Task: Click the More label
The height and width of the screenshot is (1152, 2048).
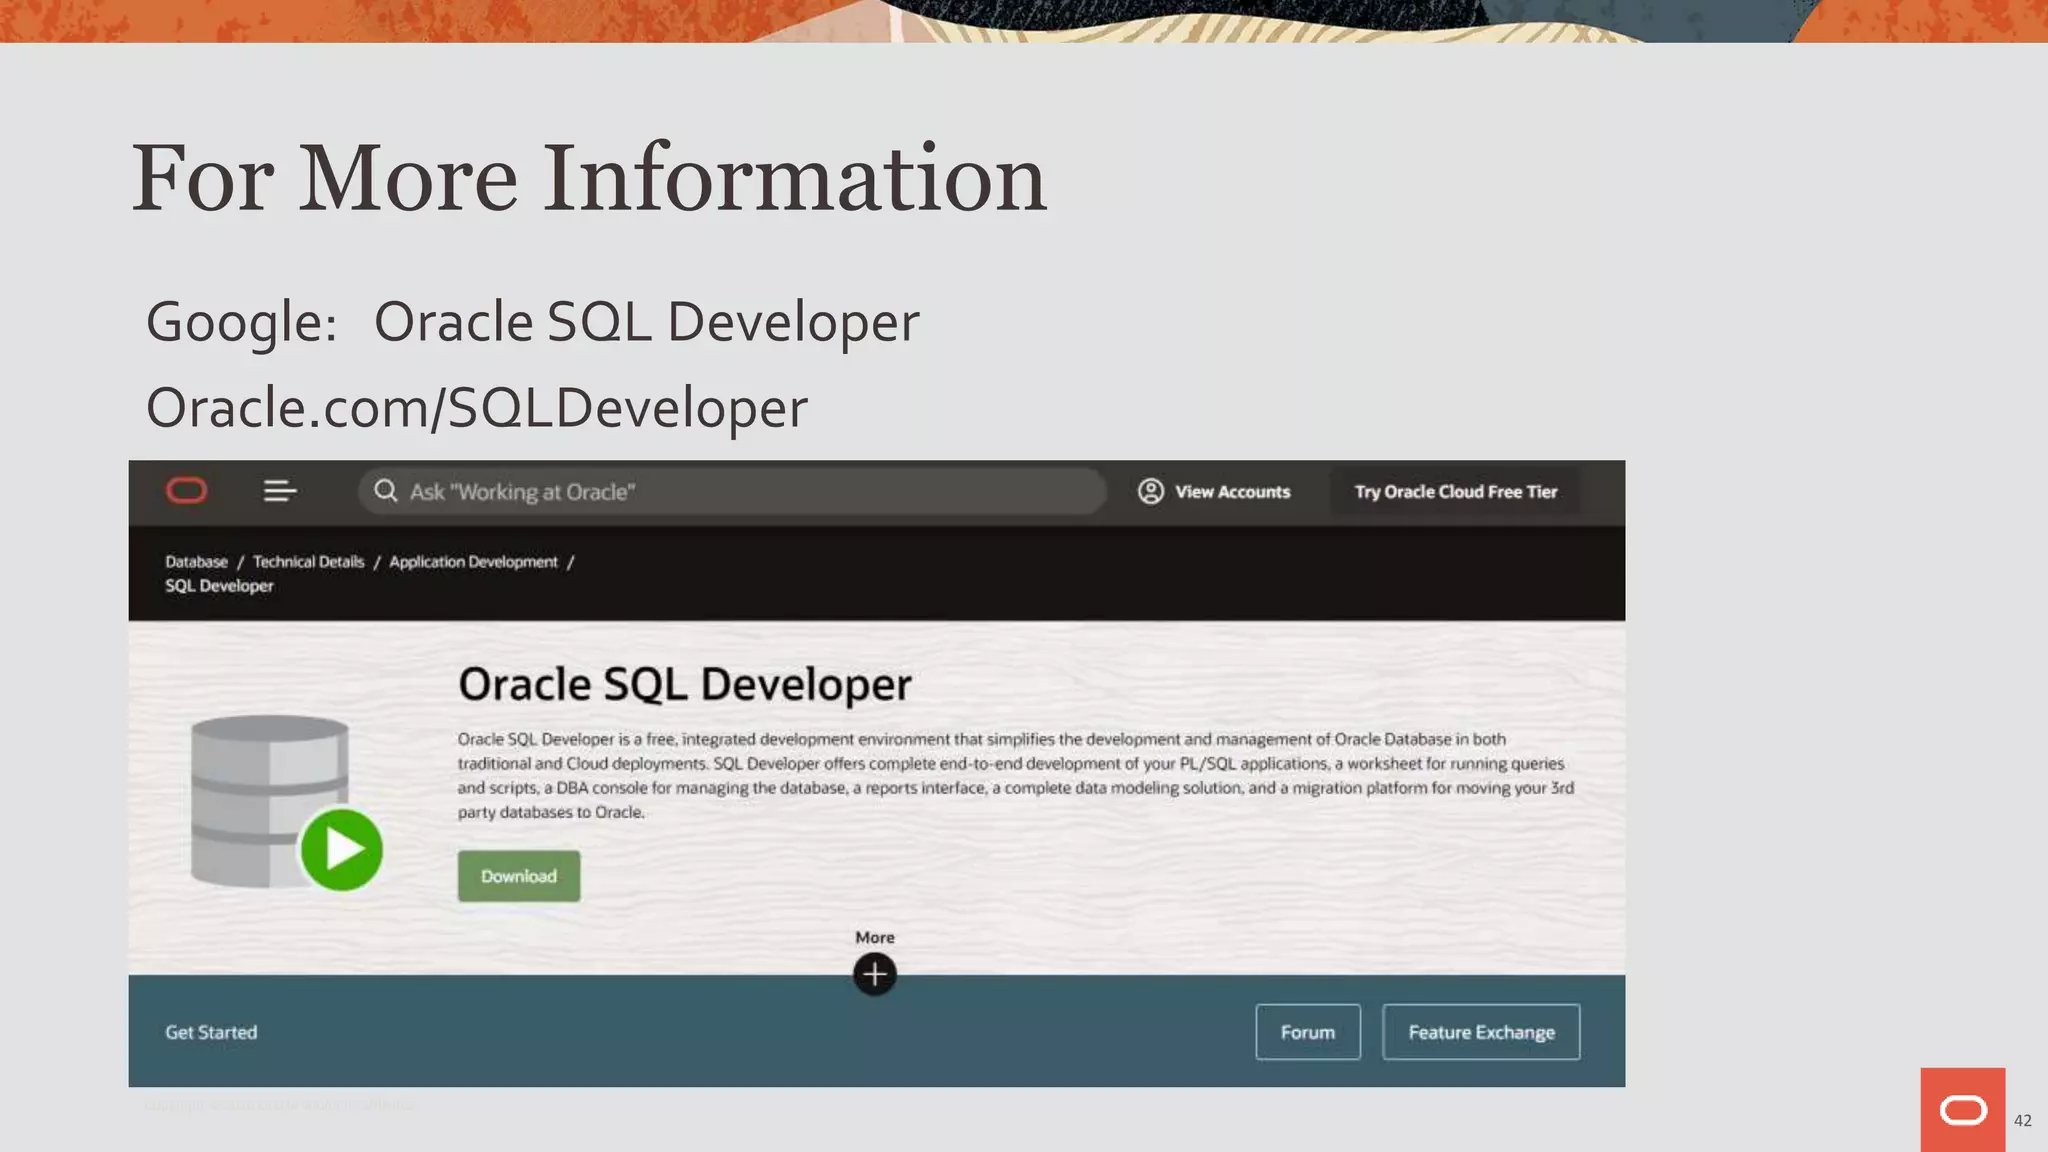Action: (x=875, y=937)
